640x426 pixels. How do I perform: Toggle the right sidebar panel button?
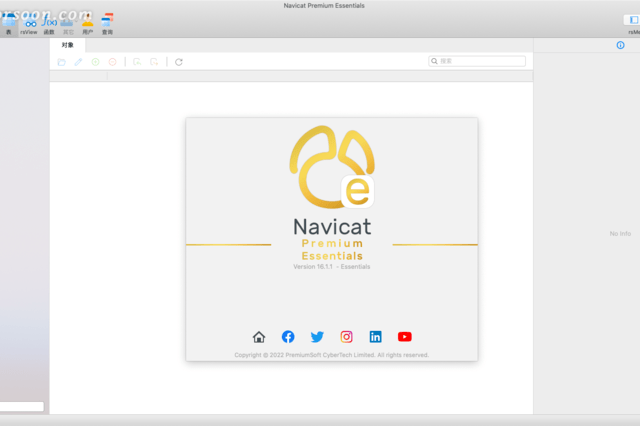(x=633, y=20)
